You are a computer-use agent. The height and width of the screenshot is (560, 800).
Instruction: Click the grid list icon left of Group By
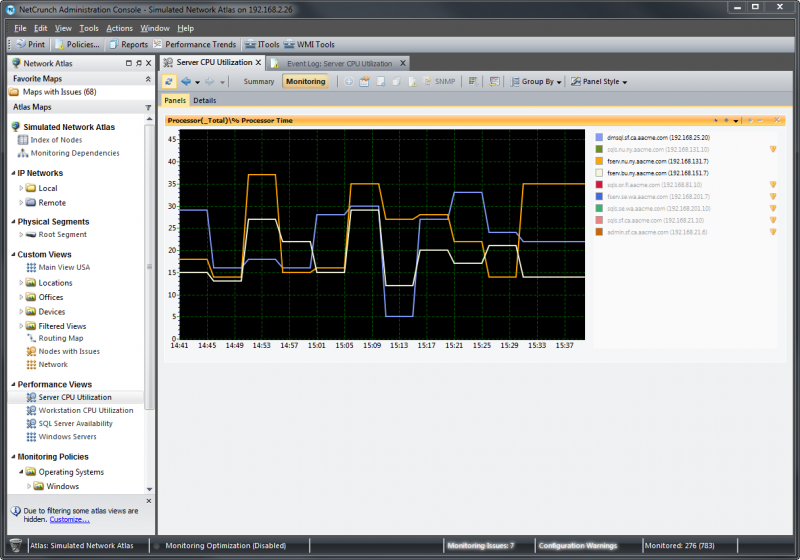pyautogui.click(x=473, y=82)
